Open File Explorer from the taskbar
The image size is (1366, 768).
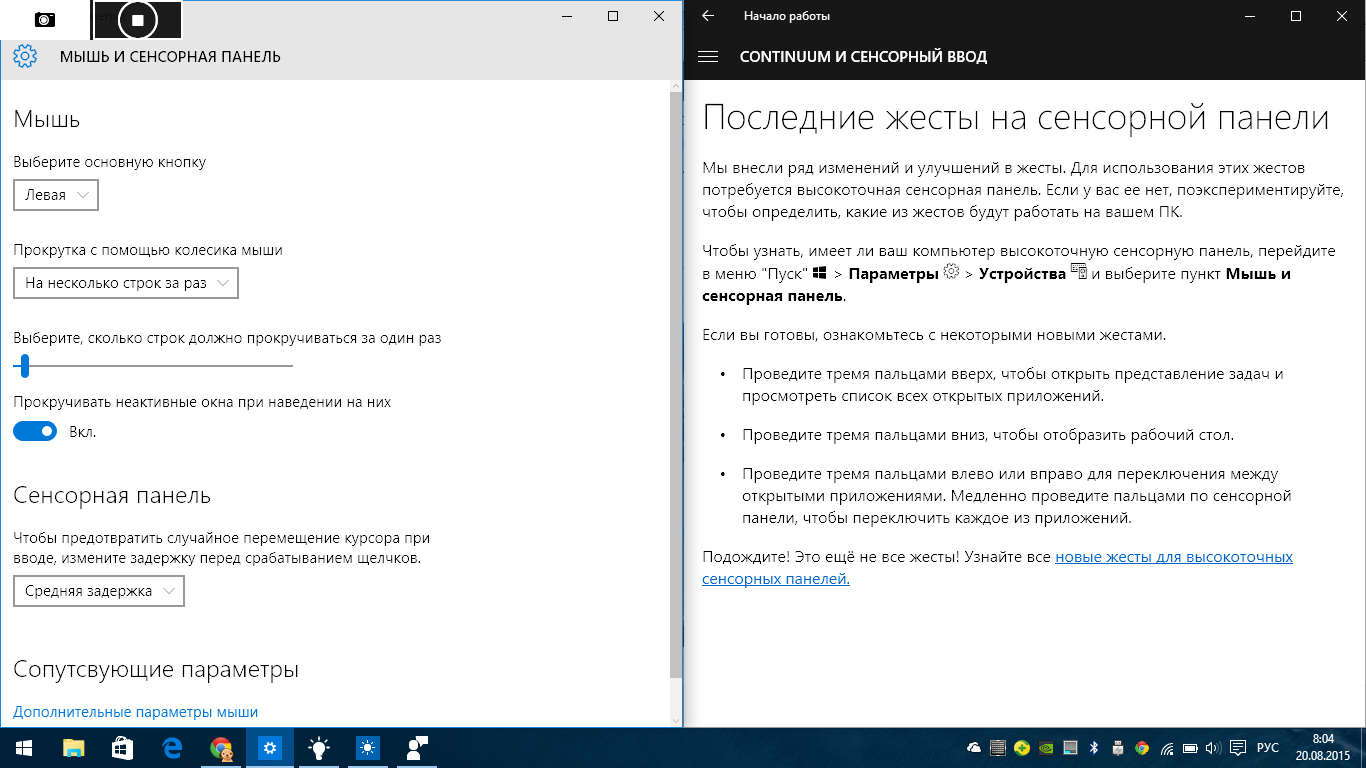click(74, 747)
